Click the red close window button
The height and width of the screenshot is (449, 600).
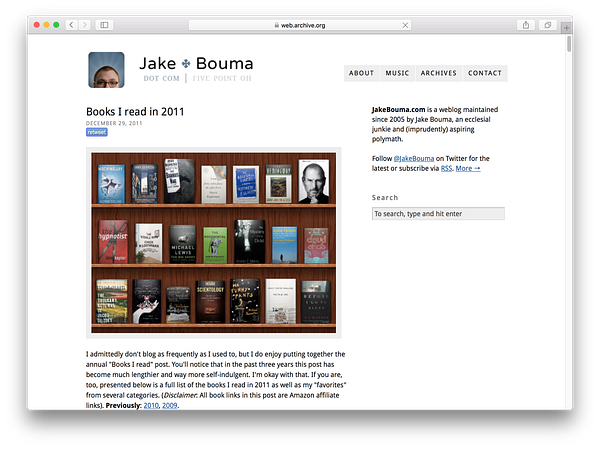37,25
